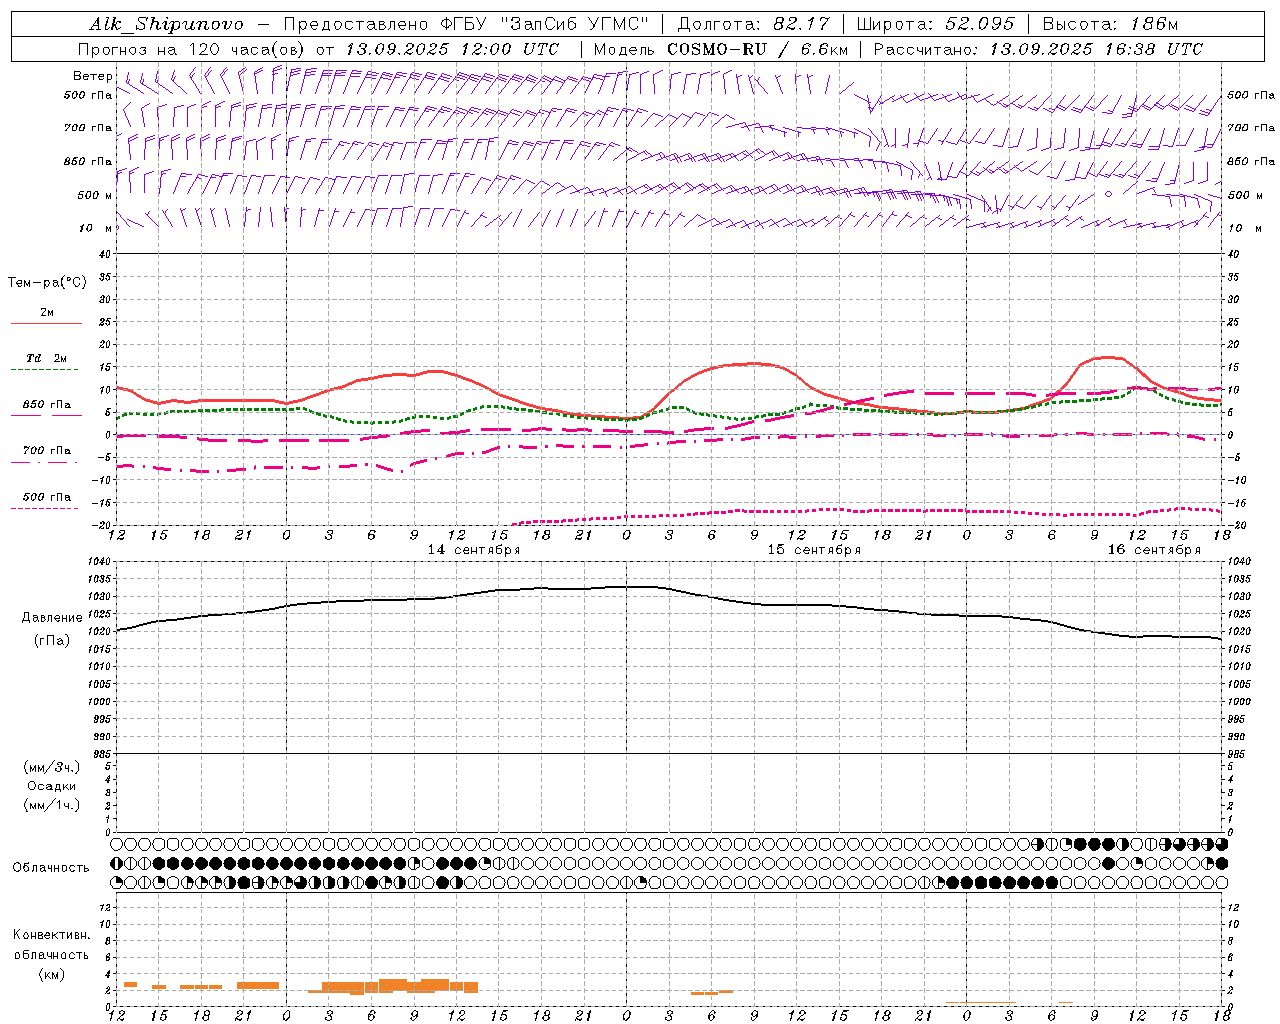Click the 'Прогноз на 120 часа(ов)' forecast text
This screenshot has height=1024, width=1280.
click(x=193, y=49)
